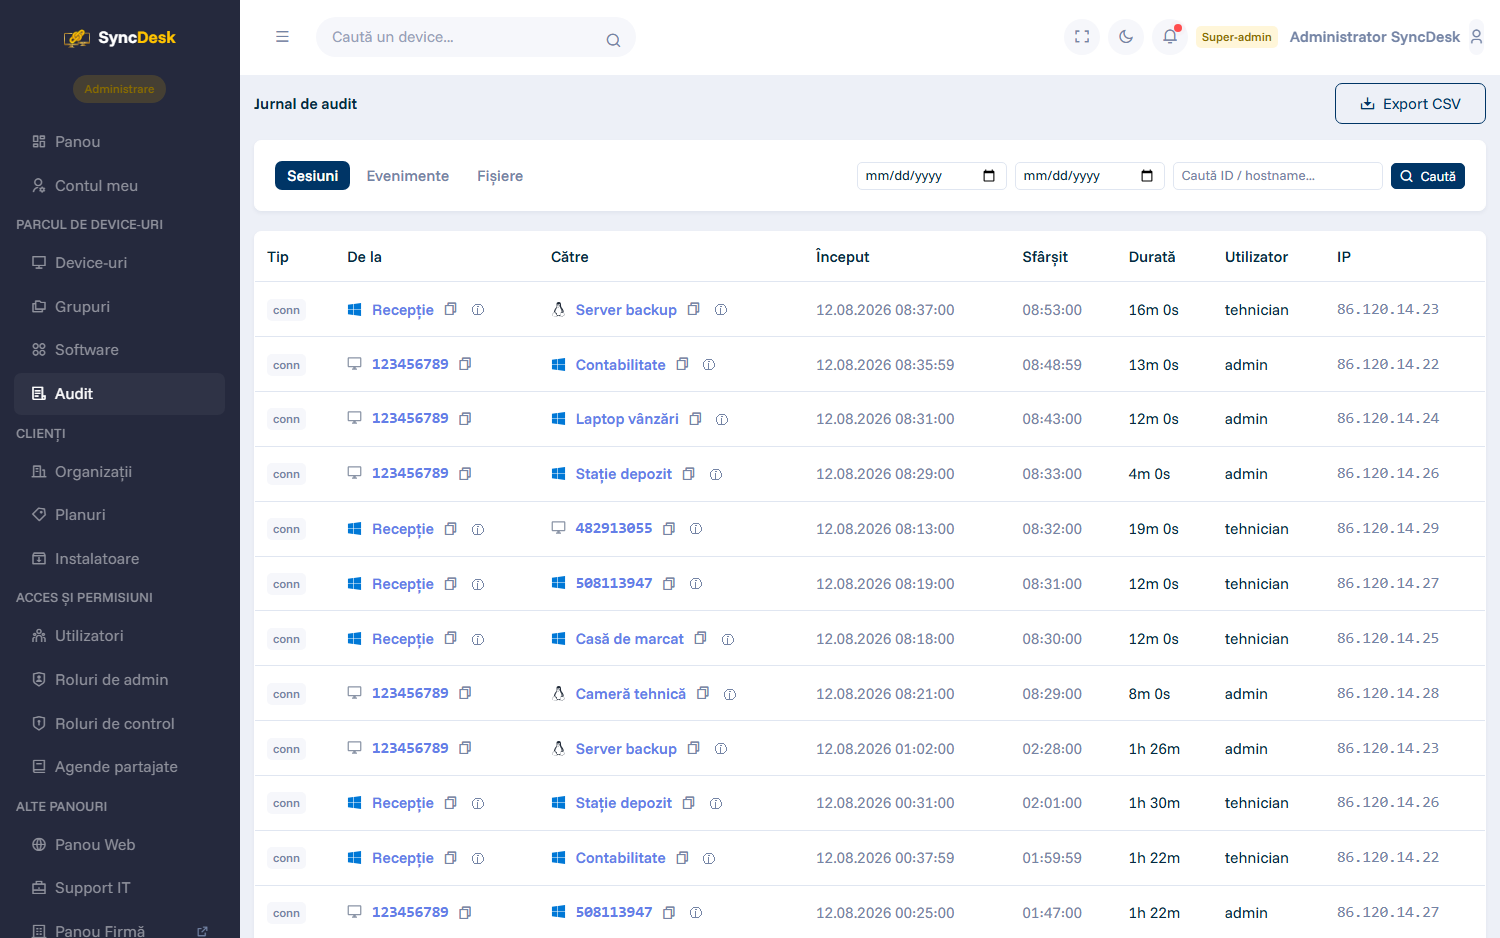Copy ID of Recepție in 08:37:00 row
The image size is (1500, 938).
pyautogui.click(x=451, y=309)
